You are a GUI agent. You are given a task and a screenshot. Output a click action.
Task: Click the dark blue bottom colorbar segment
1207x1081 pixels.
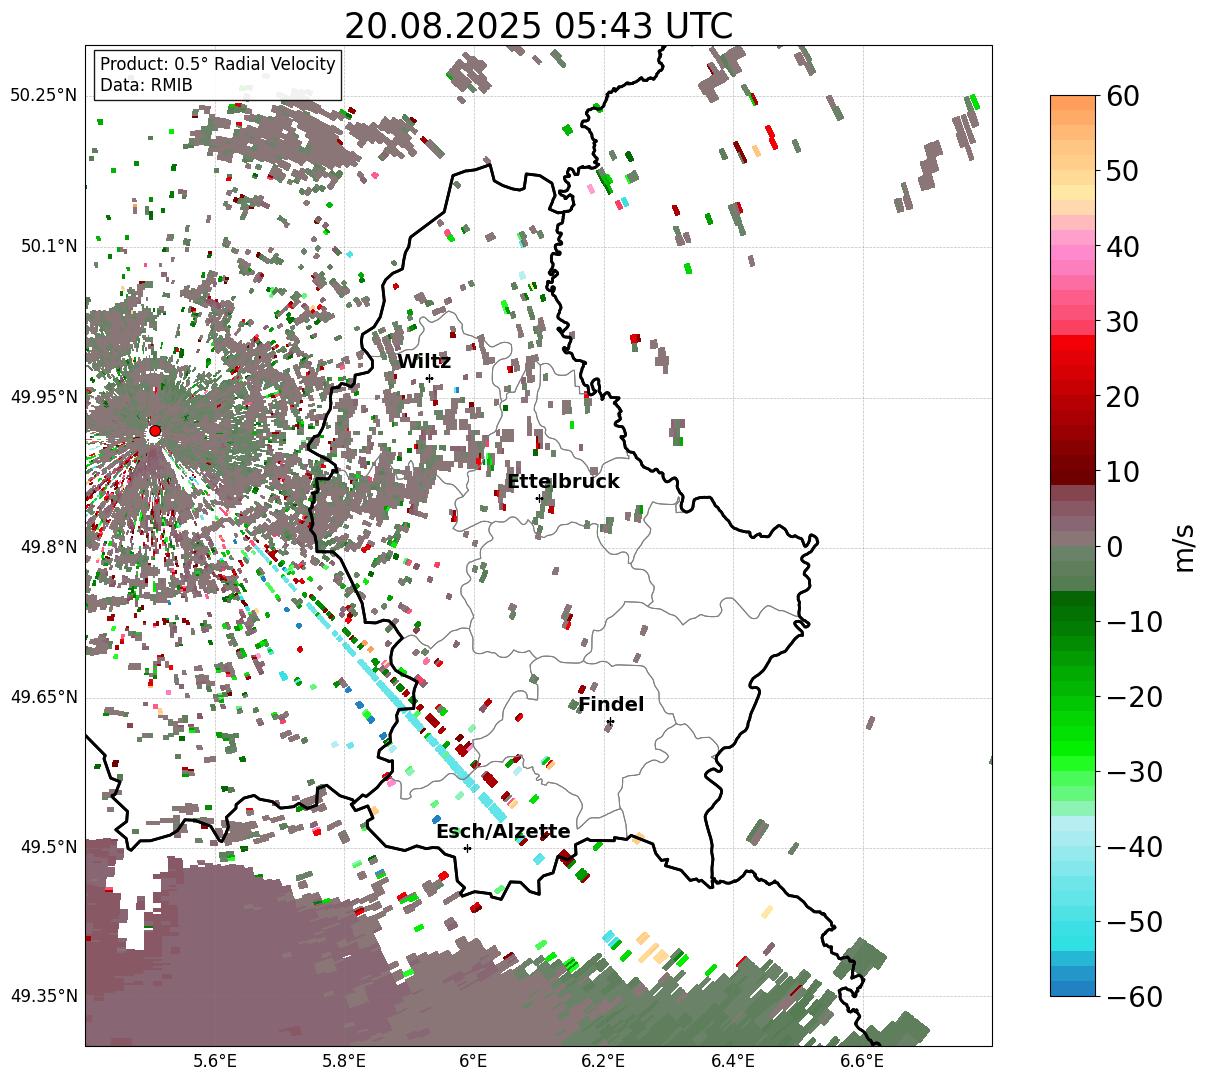pos(1073,988)
